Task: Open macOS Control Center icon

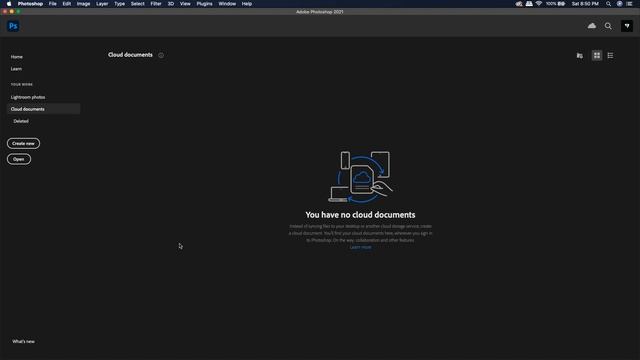Action: coord(629,4)
